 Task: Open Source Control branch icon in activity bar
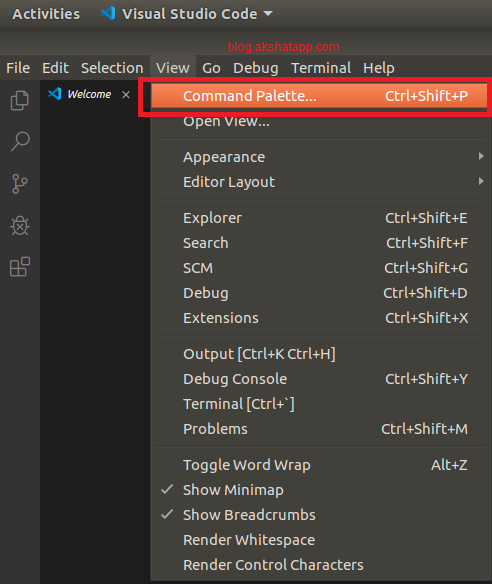20,184
